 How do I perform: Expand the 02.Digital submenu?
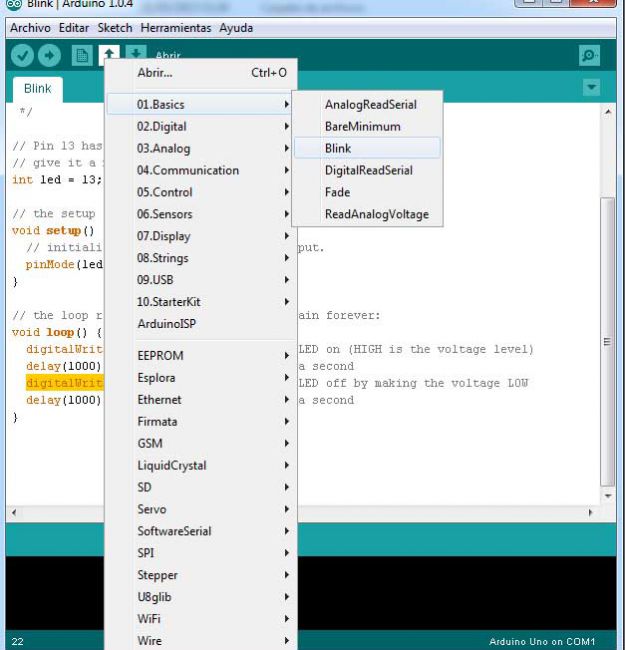(200, 126)
